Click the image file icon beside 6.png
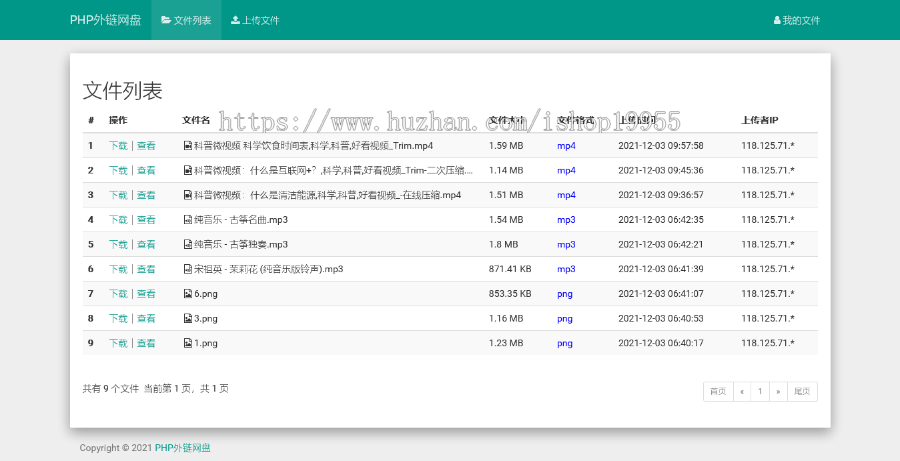Viewport: 900px width, 461px height. point(187,294)
